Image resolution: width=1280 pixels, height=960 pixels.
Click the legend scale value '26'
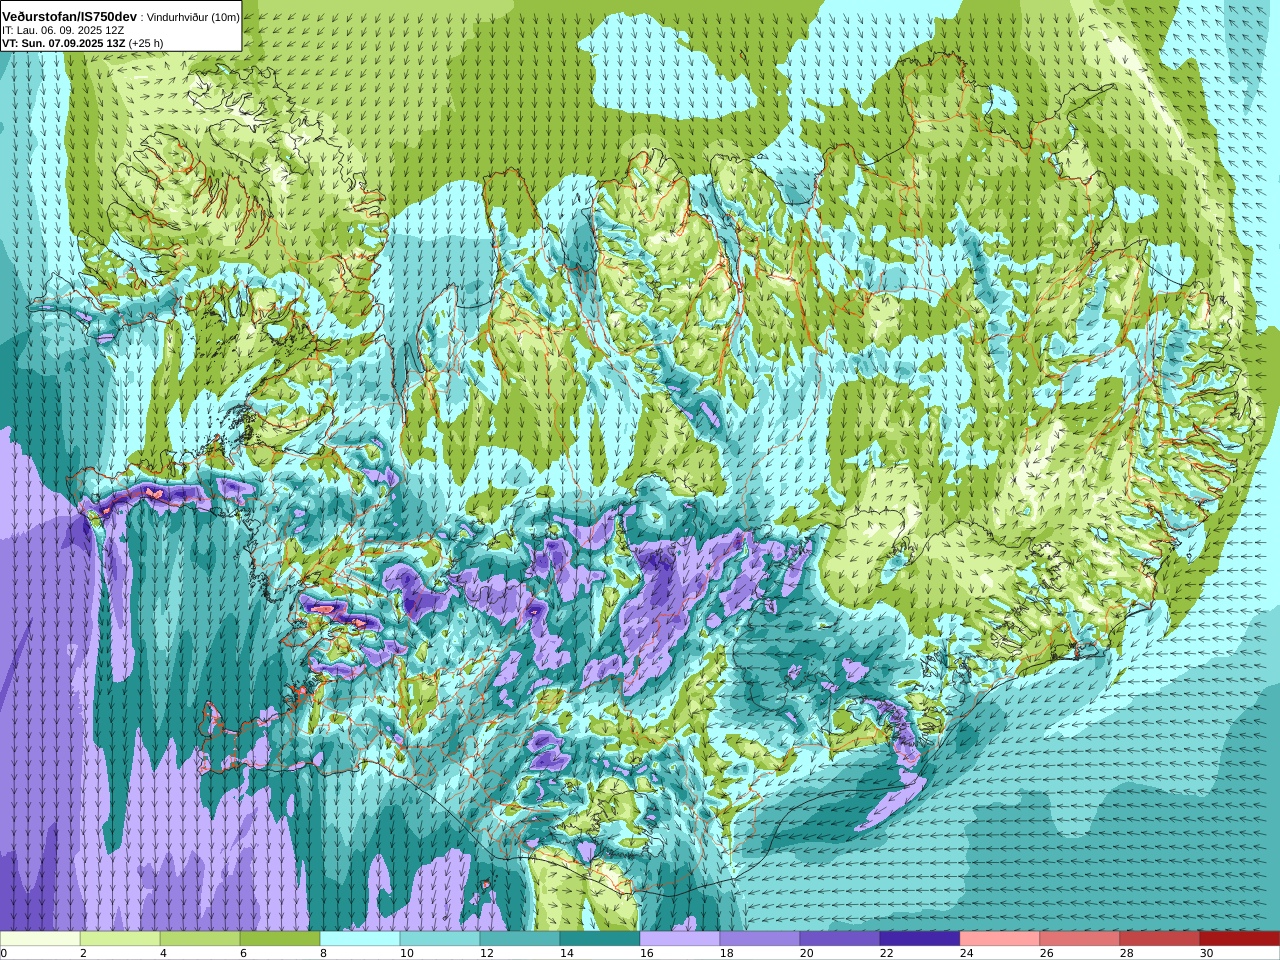1046,953
